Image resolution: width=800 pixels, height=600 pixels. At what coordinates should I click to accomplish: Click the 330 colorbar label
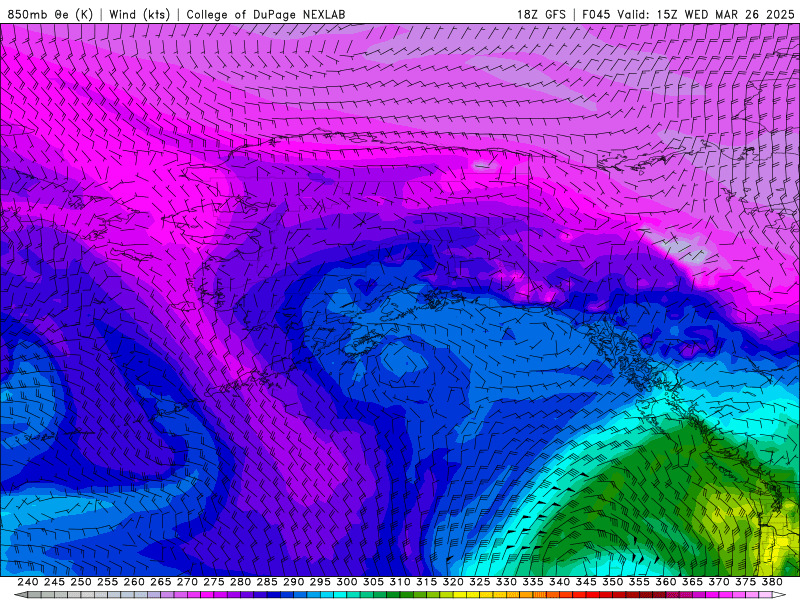506,582
